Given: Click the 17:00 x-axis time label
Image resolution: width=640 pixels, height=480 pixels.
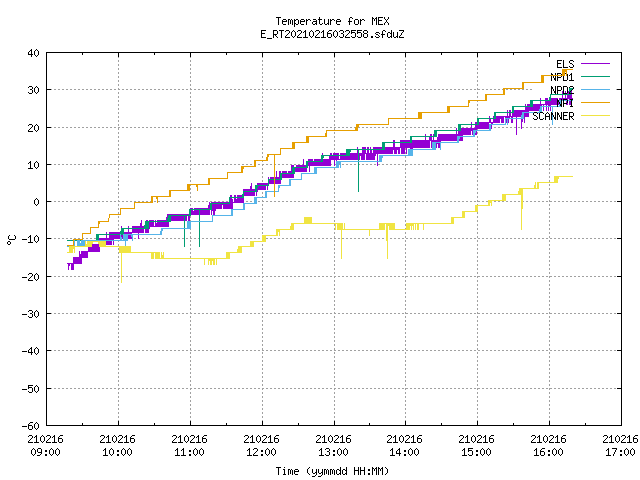Looking at the screenshot, I should [620, 452].
